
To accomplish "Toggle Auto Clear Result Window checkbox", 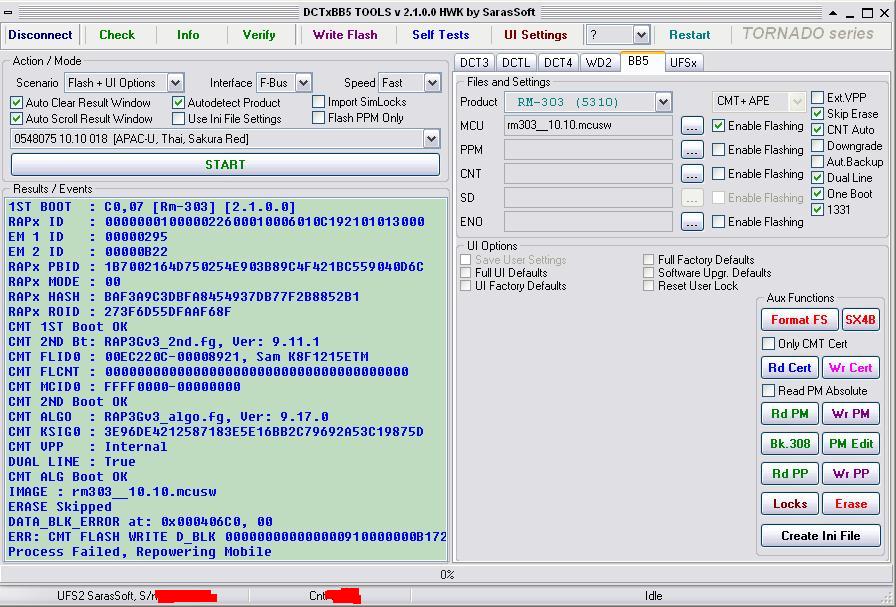I will coord(17,103).
